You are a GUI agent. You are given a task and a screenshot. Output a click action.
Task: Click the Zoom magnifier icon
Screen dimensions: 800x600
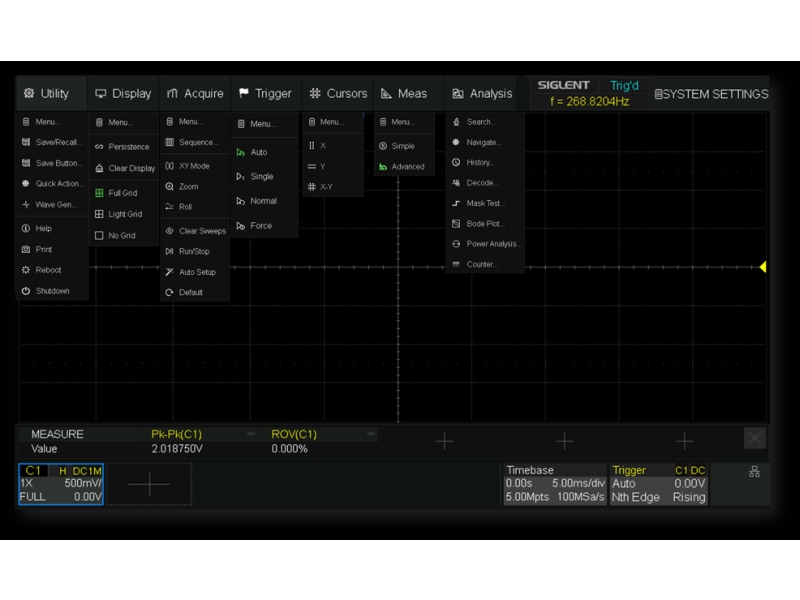point(170,187)
